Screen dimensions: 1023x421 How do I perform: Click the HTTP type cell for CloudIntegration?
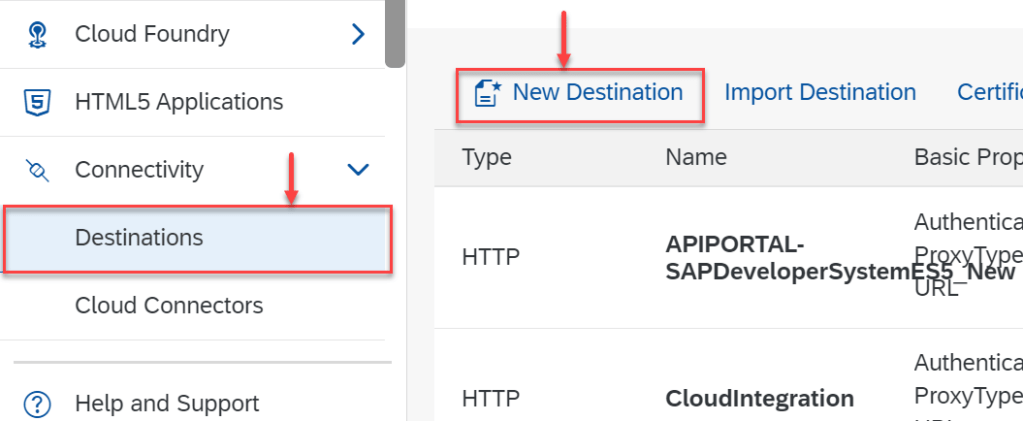(x=491, y=399)
